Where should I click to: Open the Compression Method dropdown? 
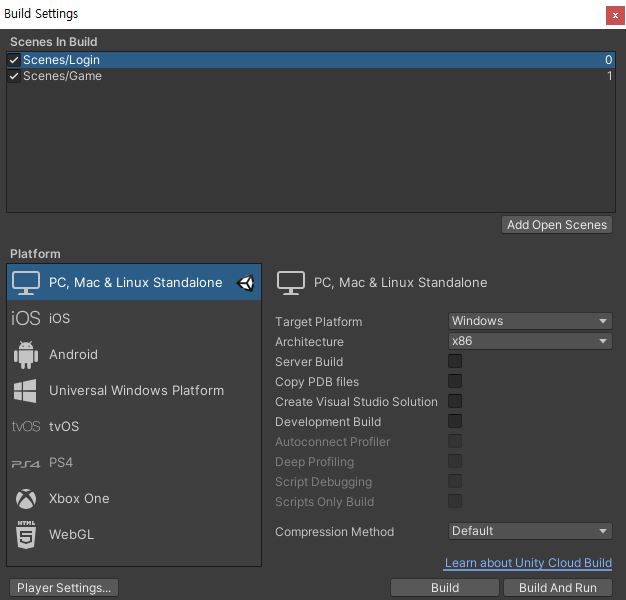[x=530, y=531]
